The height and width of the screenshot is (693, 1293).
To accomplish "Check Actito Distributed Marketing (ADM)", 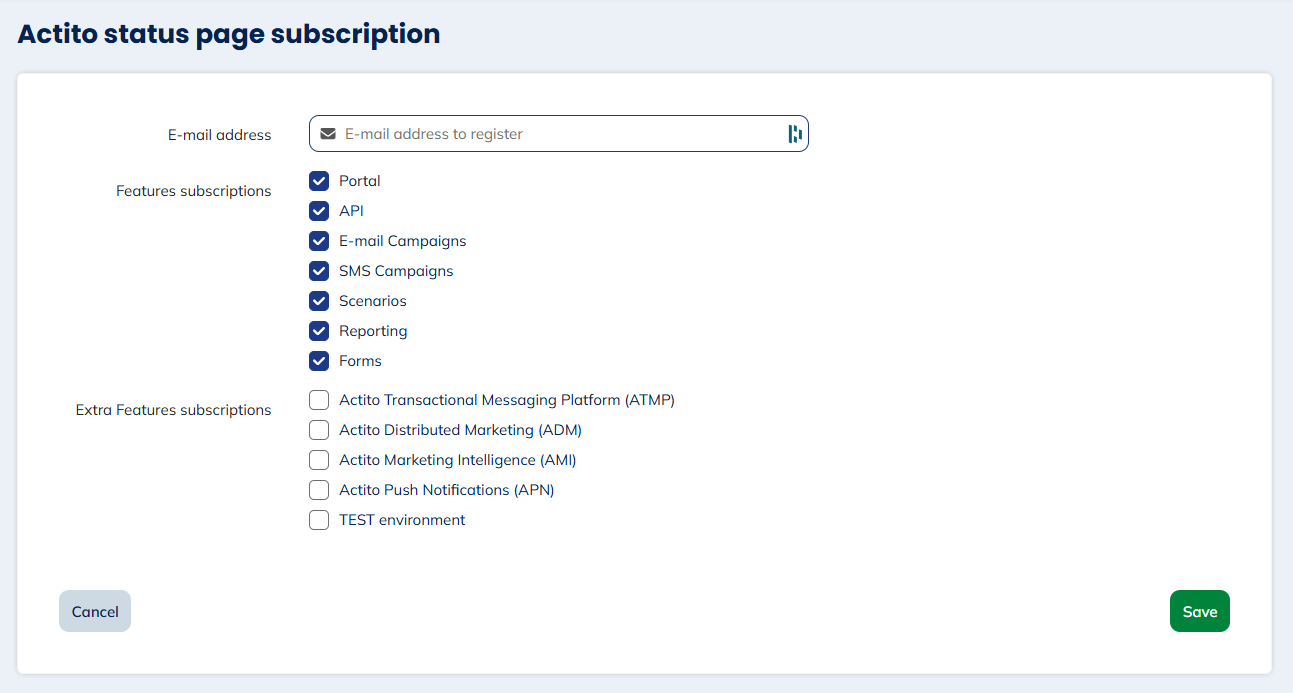I will tap(319, 429).
